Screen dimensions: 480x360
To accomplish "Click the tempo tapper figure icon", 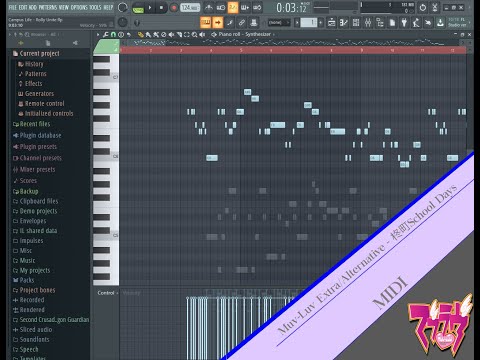I will pos(416,23).
